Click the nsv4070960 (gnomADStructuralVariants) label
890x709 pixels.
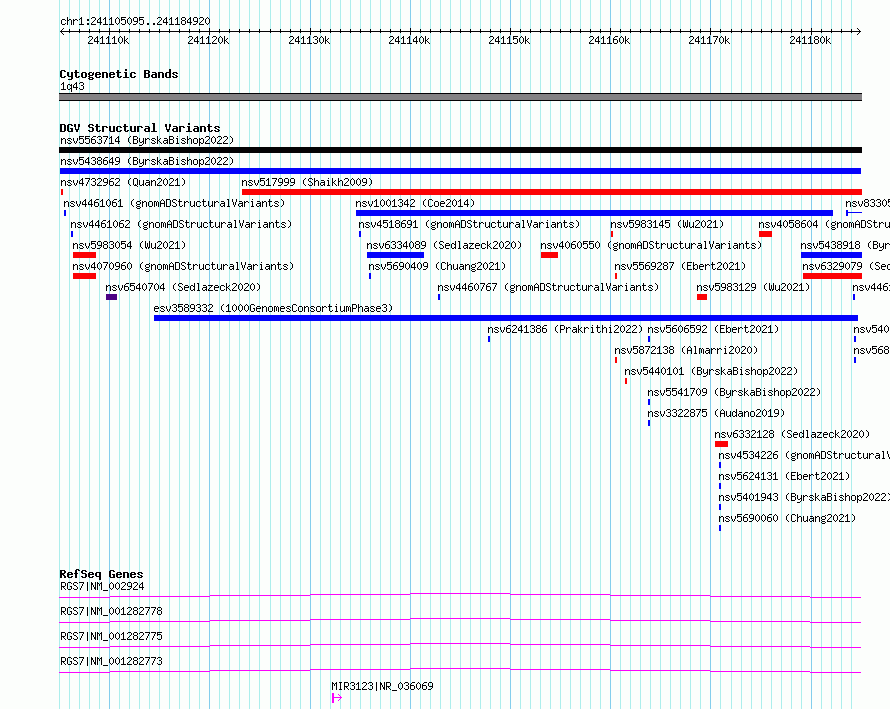(183, 266)
